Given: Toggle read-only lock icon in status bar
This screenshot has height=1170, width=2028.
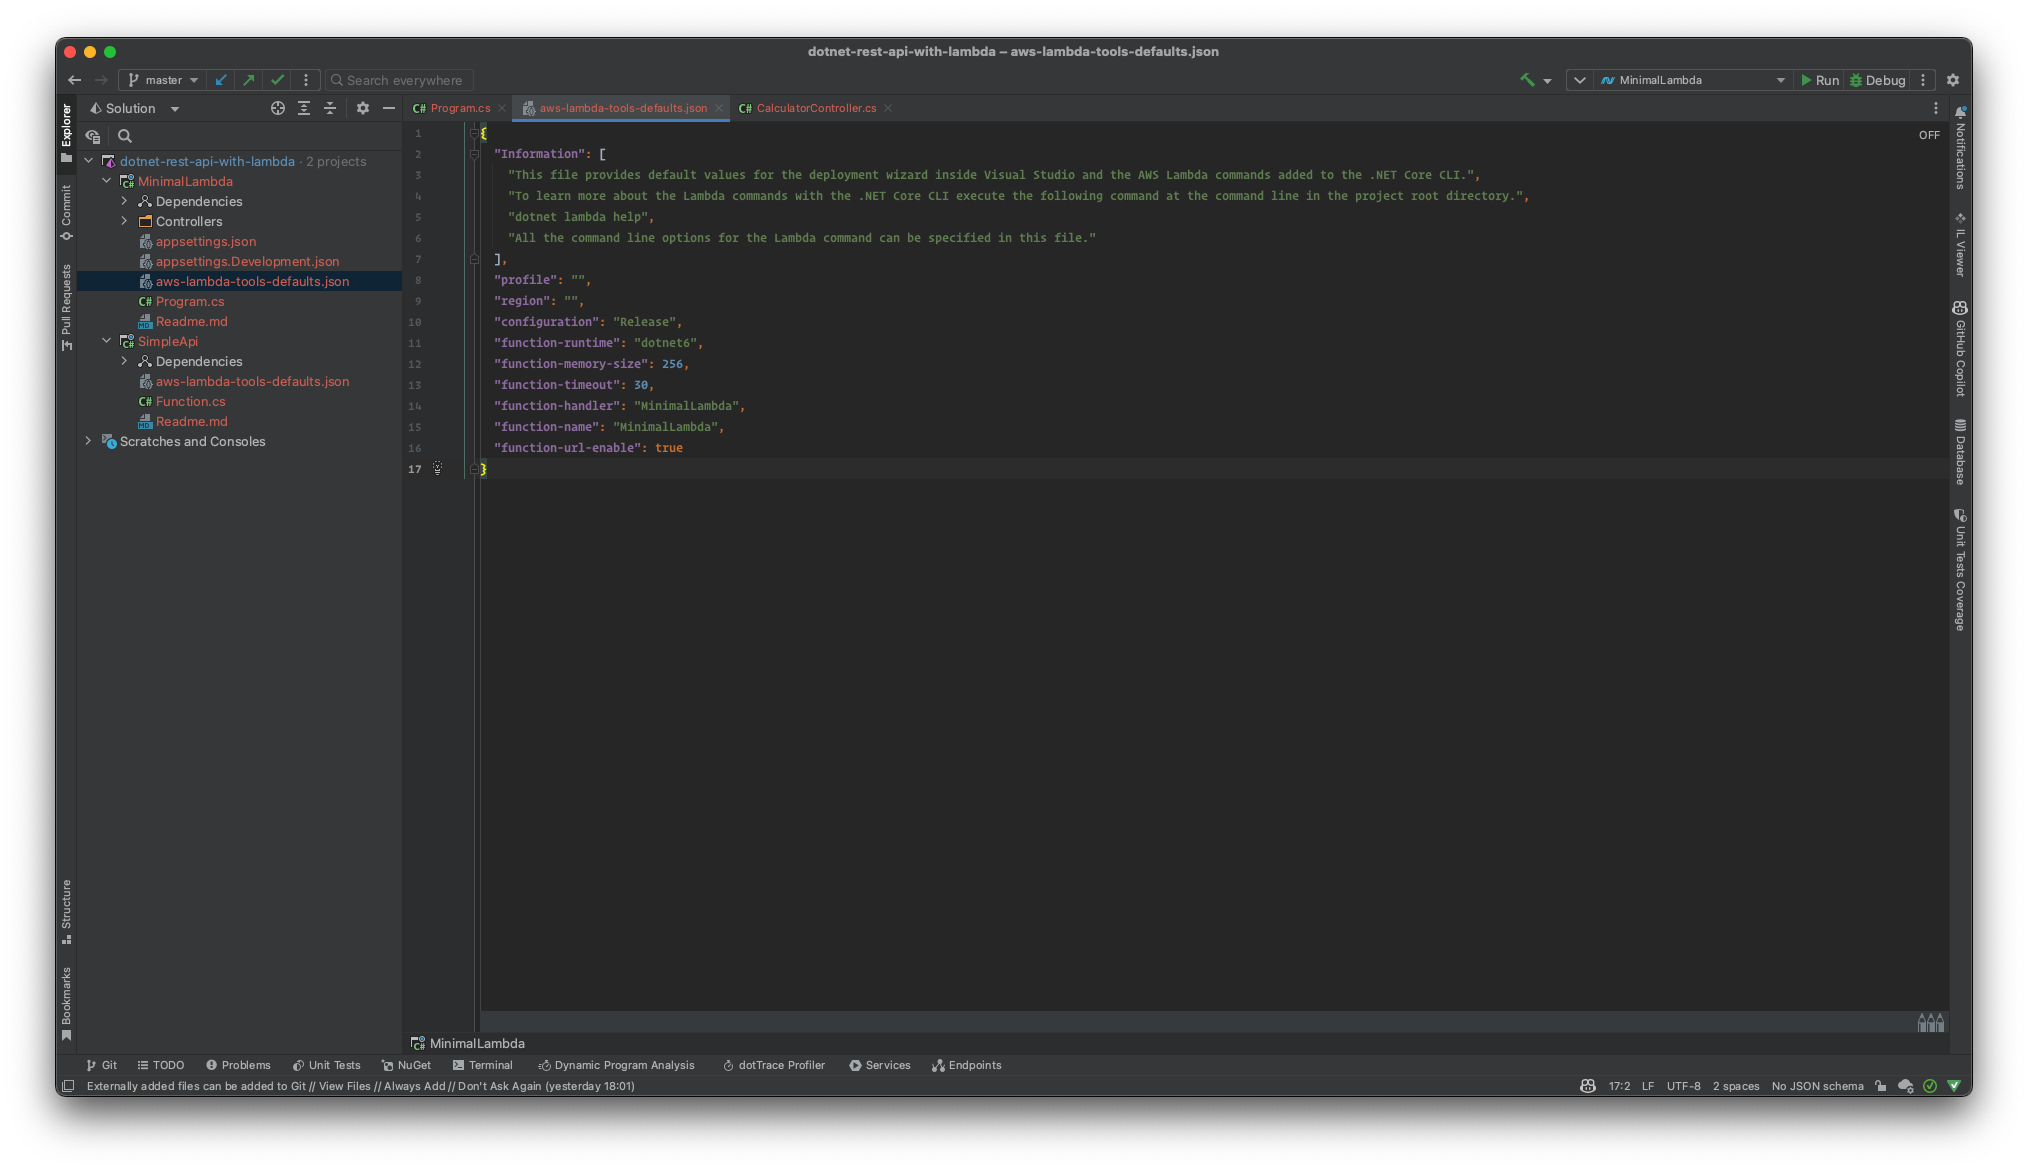Looking at the screenshot, I should [1880, 1086].
